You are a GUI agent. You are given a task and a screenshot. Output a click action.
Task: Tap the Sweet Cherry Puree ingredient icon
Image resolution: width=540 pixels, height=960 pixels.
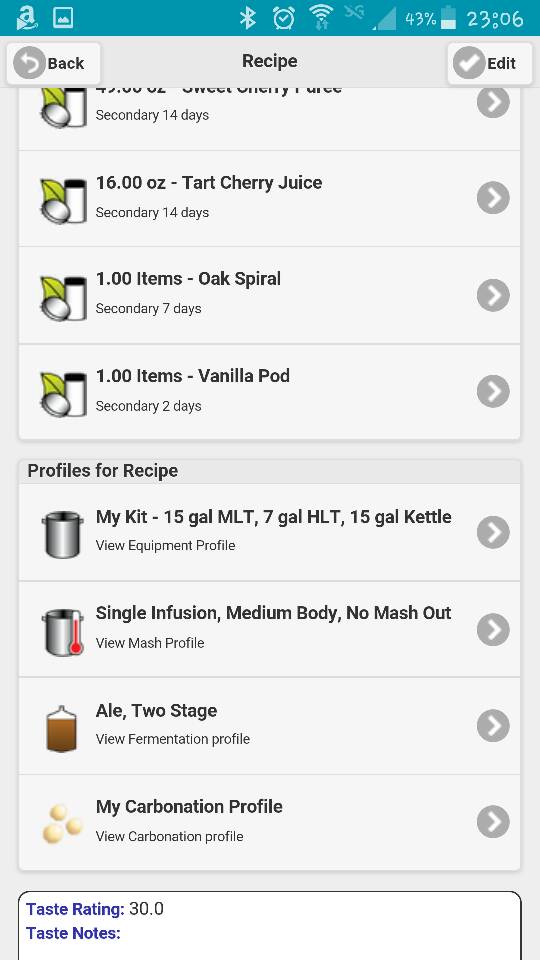pyautogui.click(x=64, y=107)
